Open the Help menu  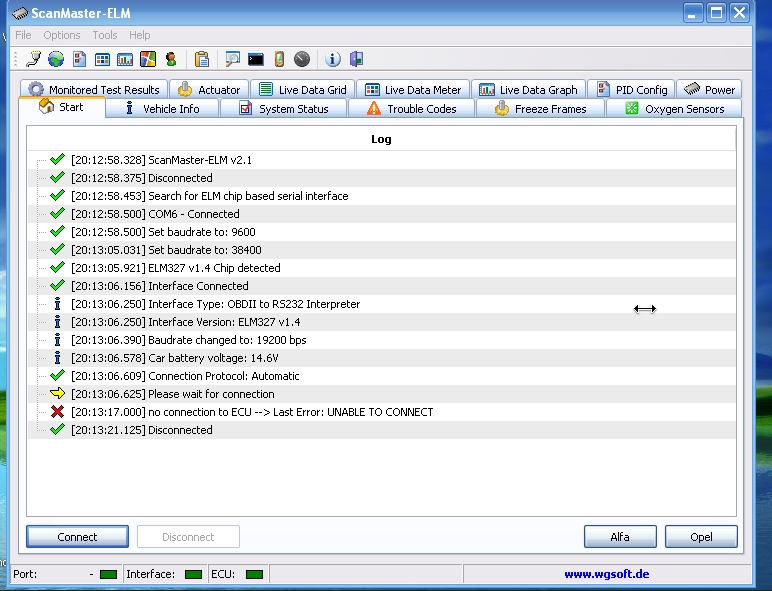pos(139,35)
